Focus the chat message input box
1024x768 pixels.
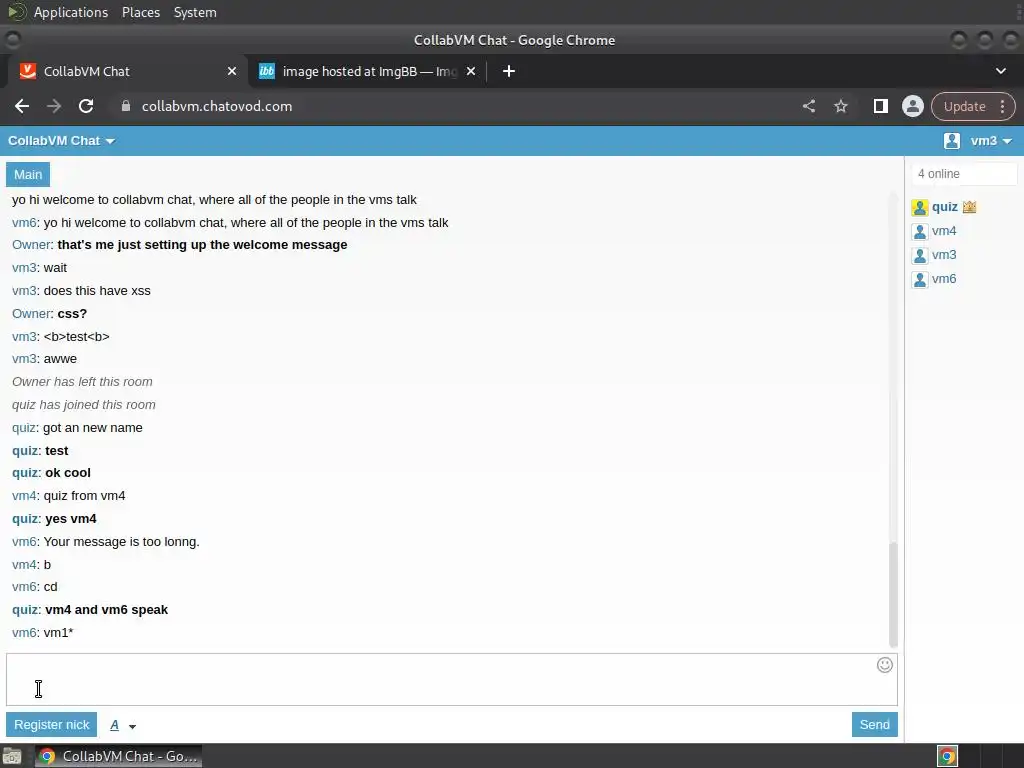pos(452,679)
